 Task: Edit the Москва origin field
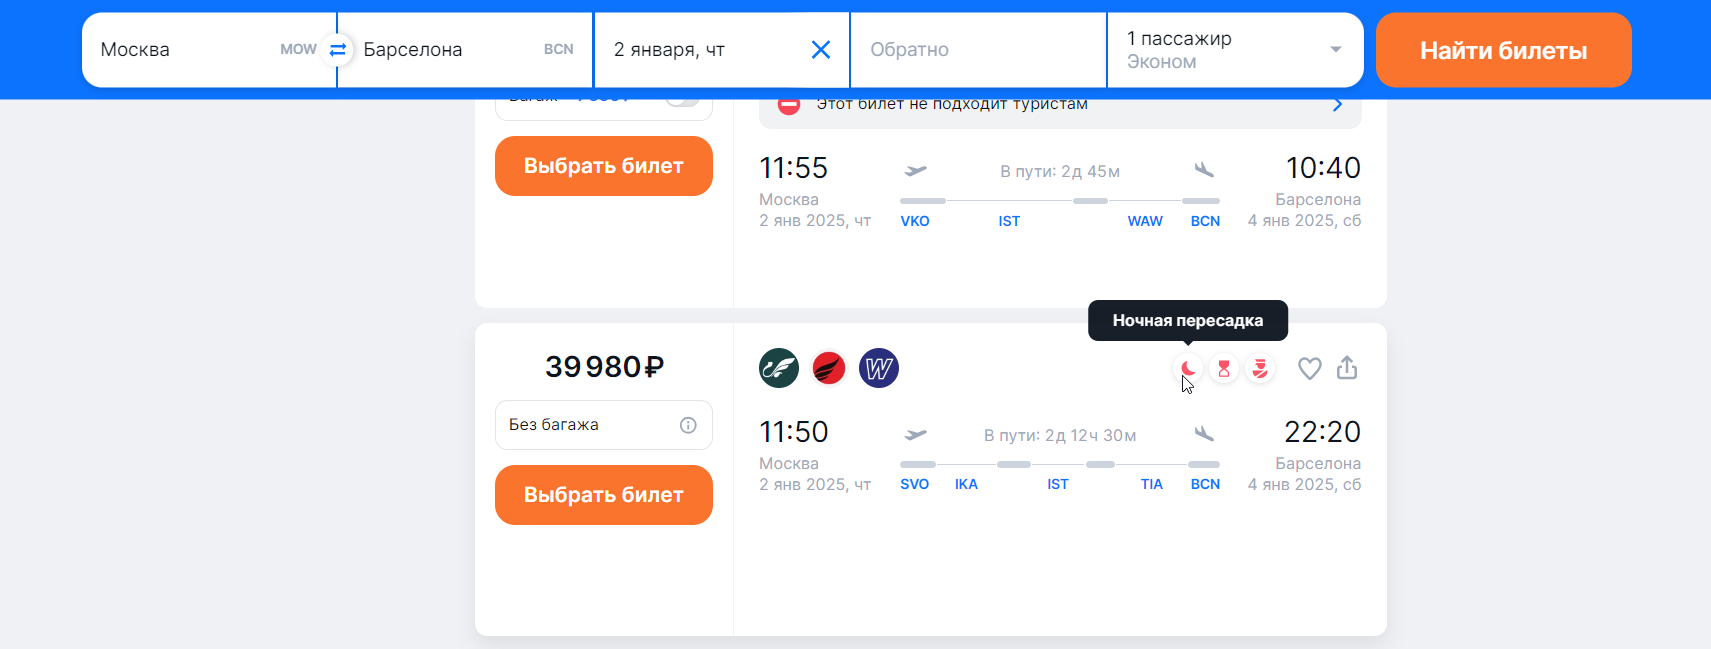tap(208, 50)
